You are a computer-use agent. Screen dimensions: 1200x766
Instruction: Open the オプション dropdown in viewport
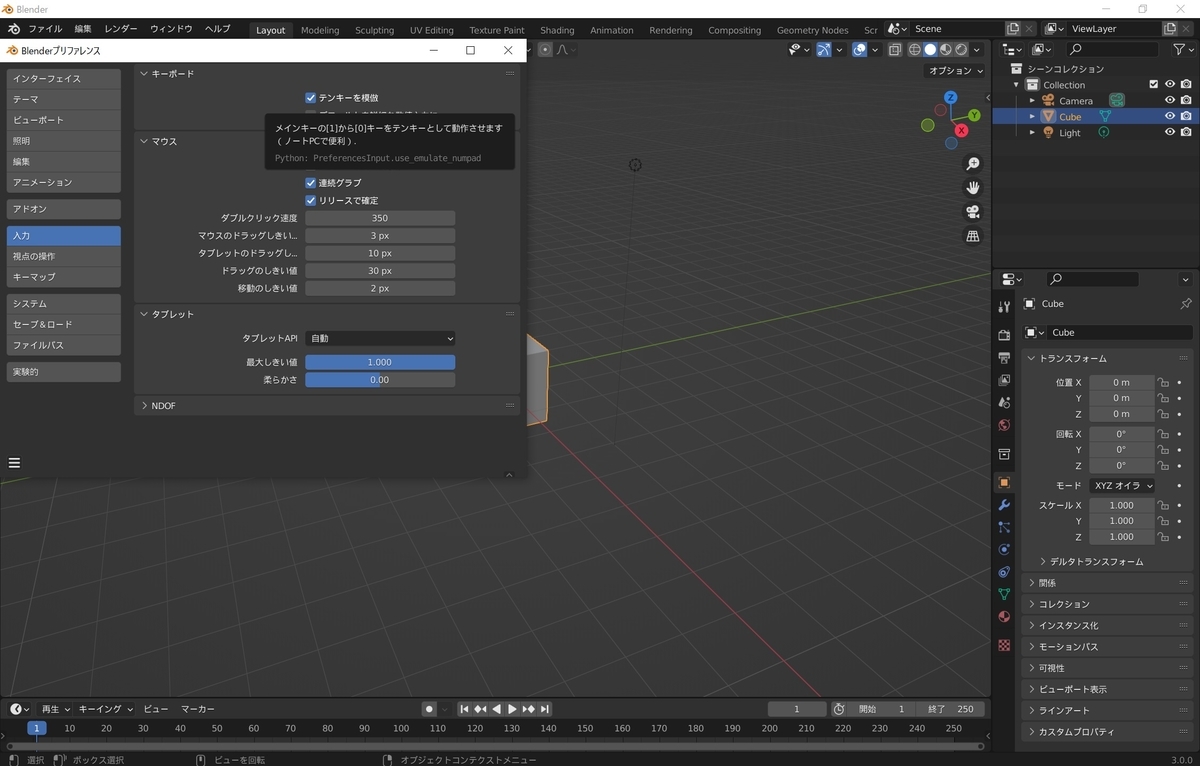pos(956,71)
